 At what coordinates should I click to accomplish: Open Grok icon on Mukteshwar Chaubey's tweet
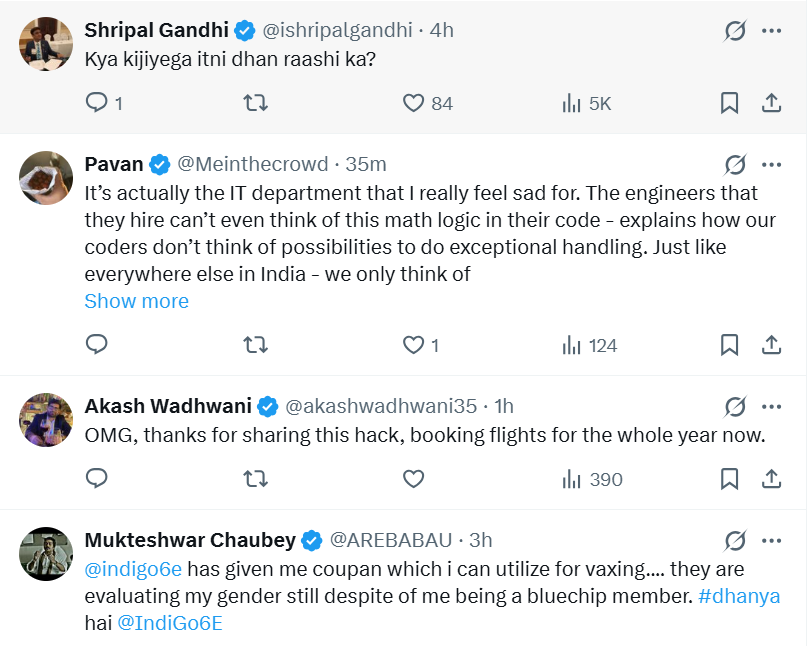click(735, 540)
